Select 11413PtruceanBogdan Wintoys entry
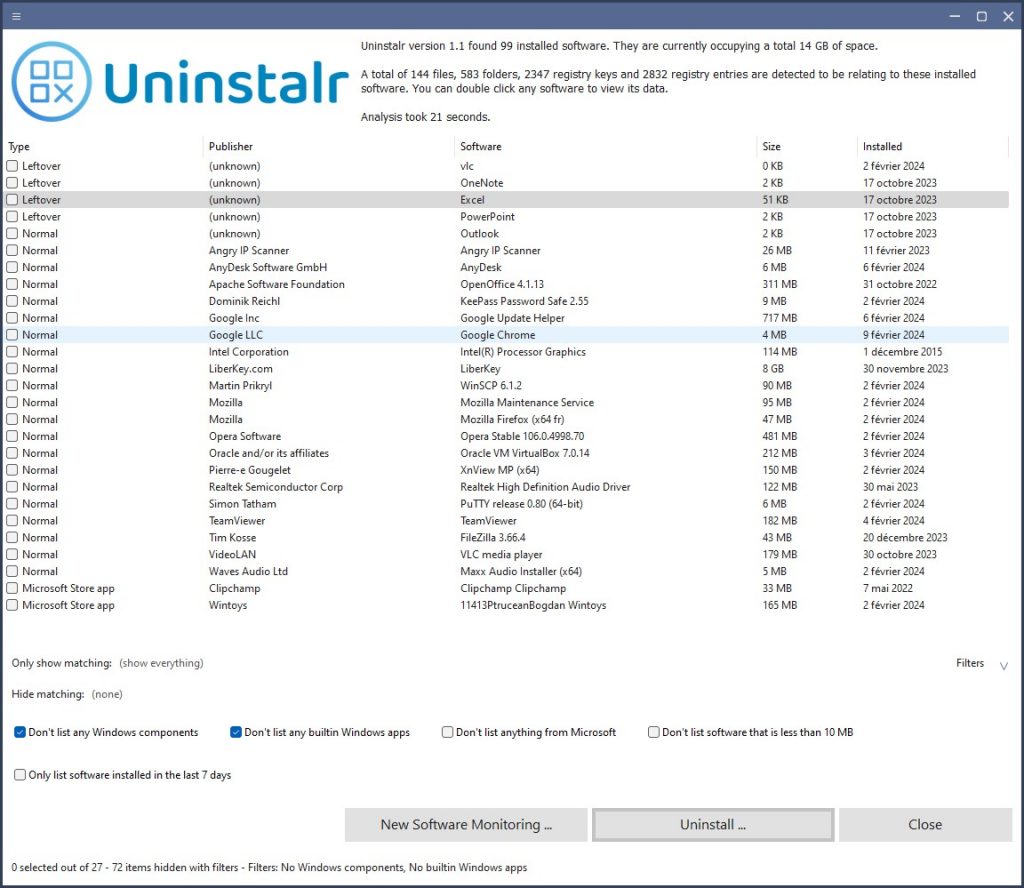The width and height of the screenshot is (1024, 888). click(507, 605)
